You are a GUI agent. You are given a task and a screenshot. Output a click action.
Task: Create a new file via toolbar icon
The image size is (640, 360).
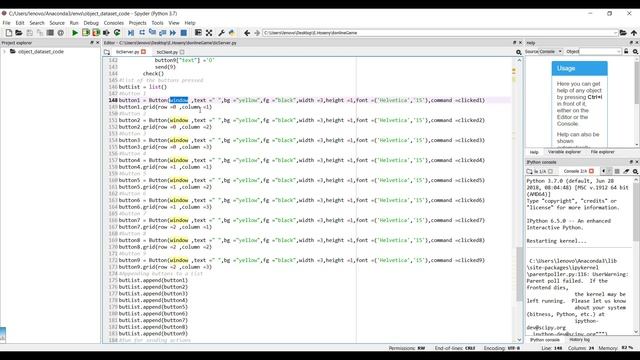point(9,33)
